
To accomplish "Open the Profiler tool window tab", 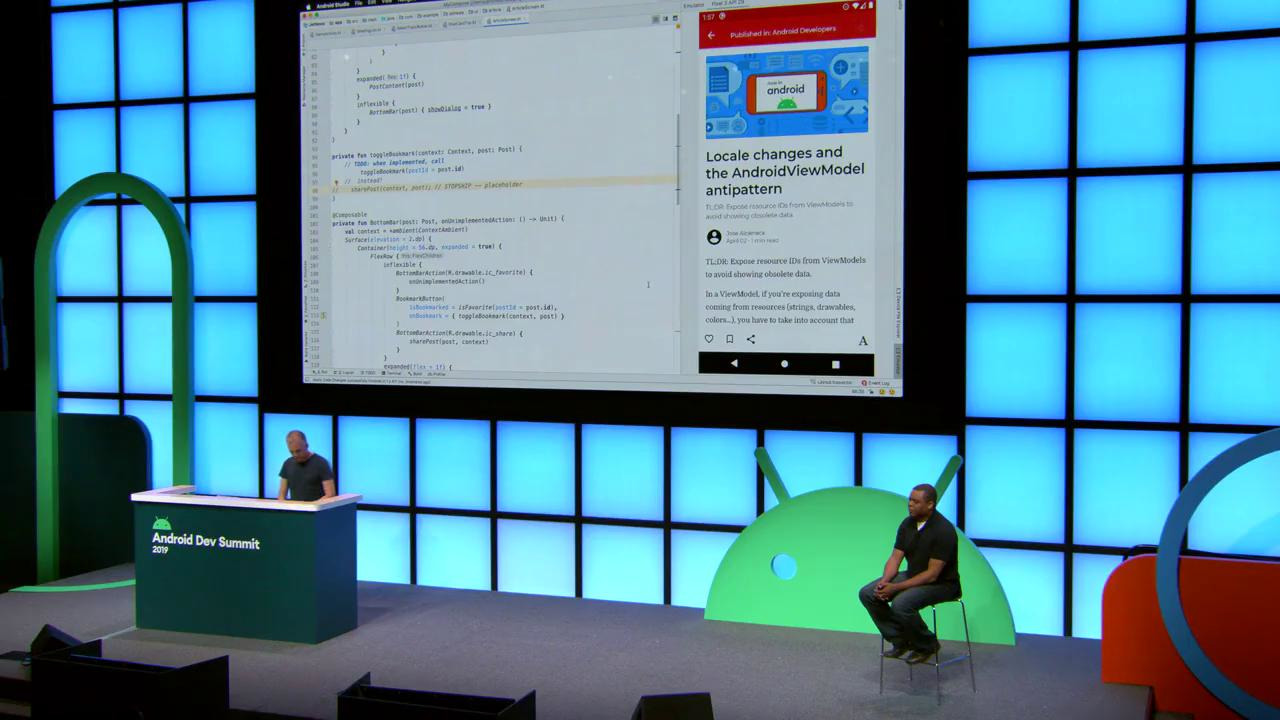I will click(436, 374).
